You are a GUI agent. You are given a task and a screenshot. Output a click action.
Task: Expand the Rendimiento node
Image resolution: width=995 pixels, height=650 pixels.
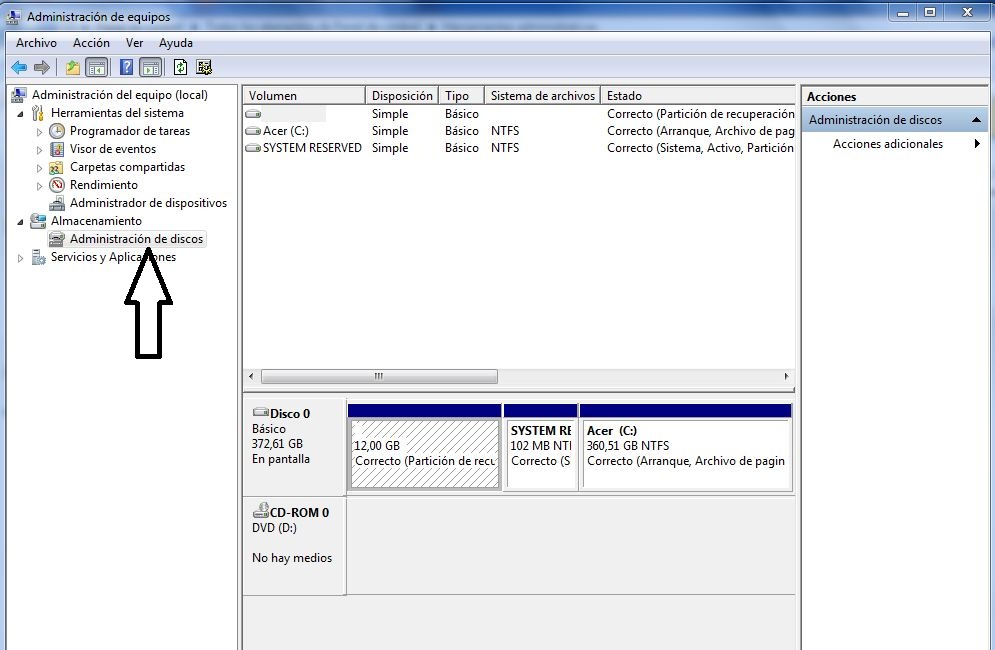click(39, 186)
